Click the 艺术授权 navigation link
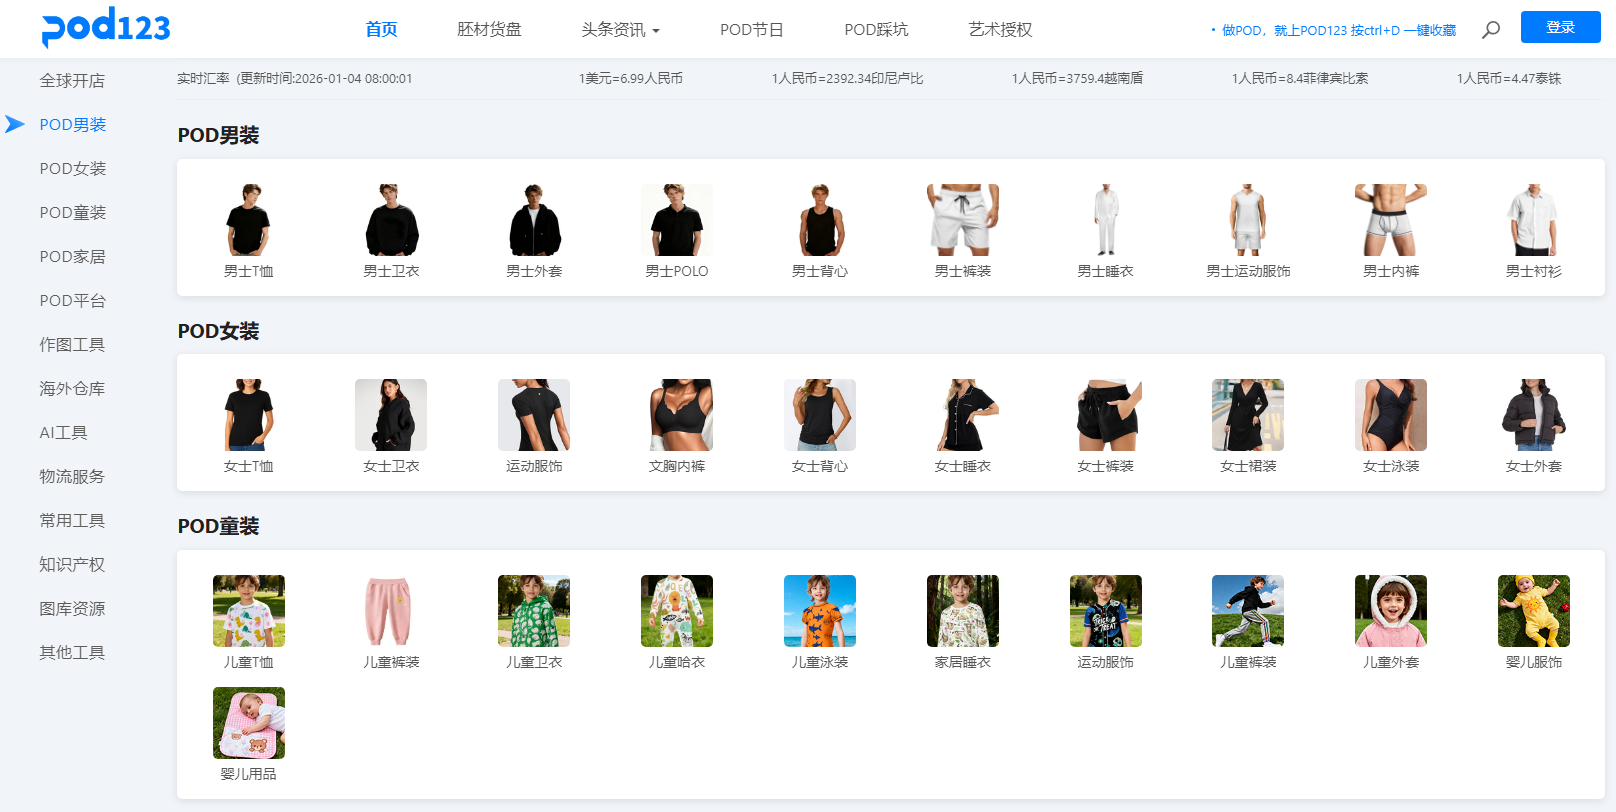Viewport: 1616px width, 812px height. [x=1000, y=30]
